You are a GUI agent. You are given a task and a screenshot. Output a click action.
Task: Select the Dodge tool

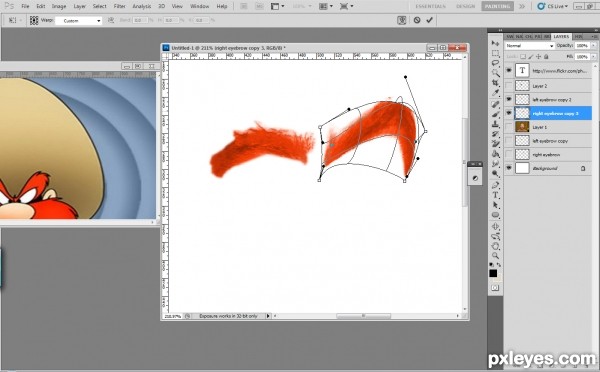(495, 174)
